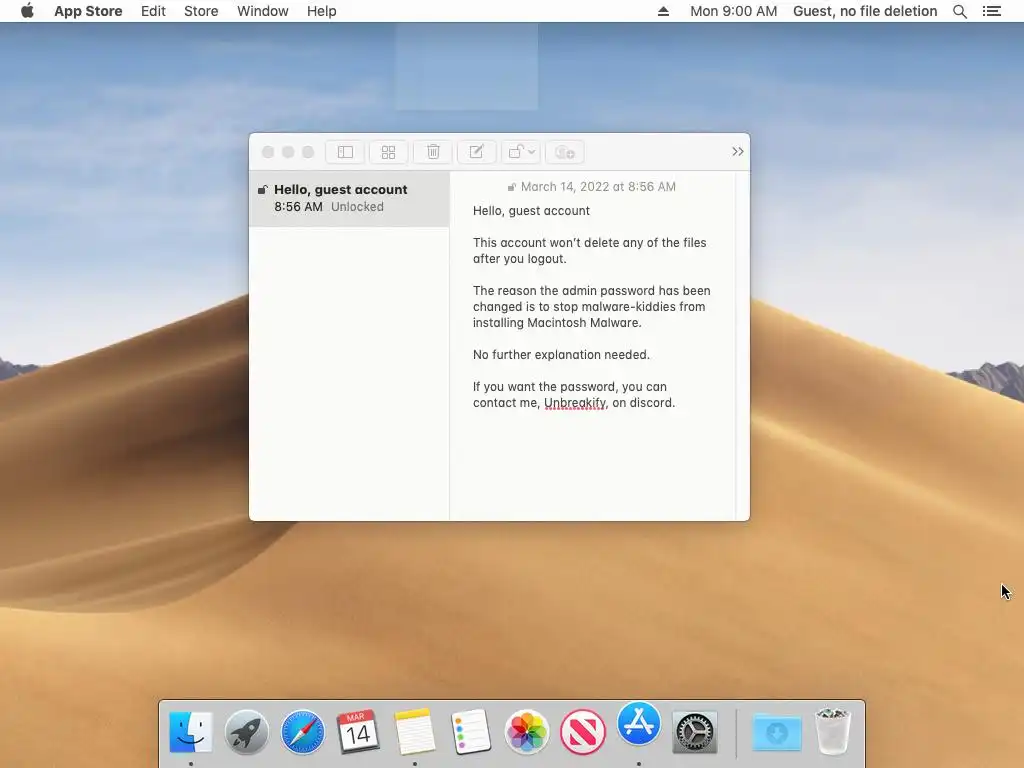Viewport: 1024px width, 768px height.
Task: Switch to attachments grid view in Notes
Action: click(389, 152)
